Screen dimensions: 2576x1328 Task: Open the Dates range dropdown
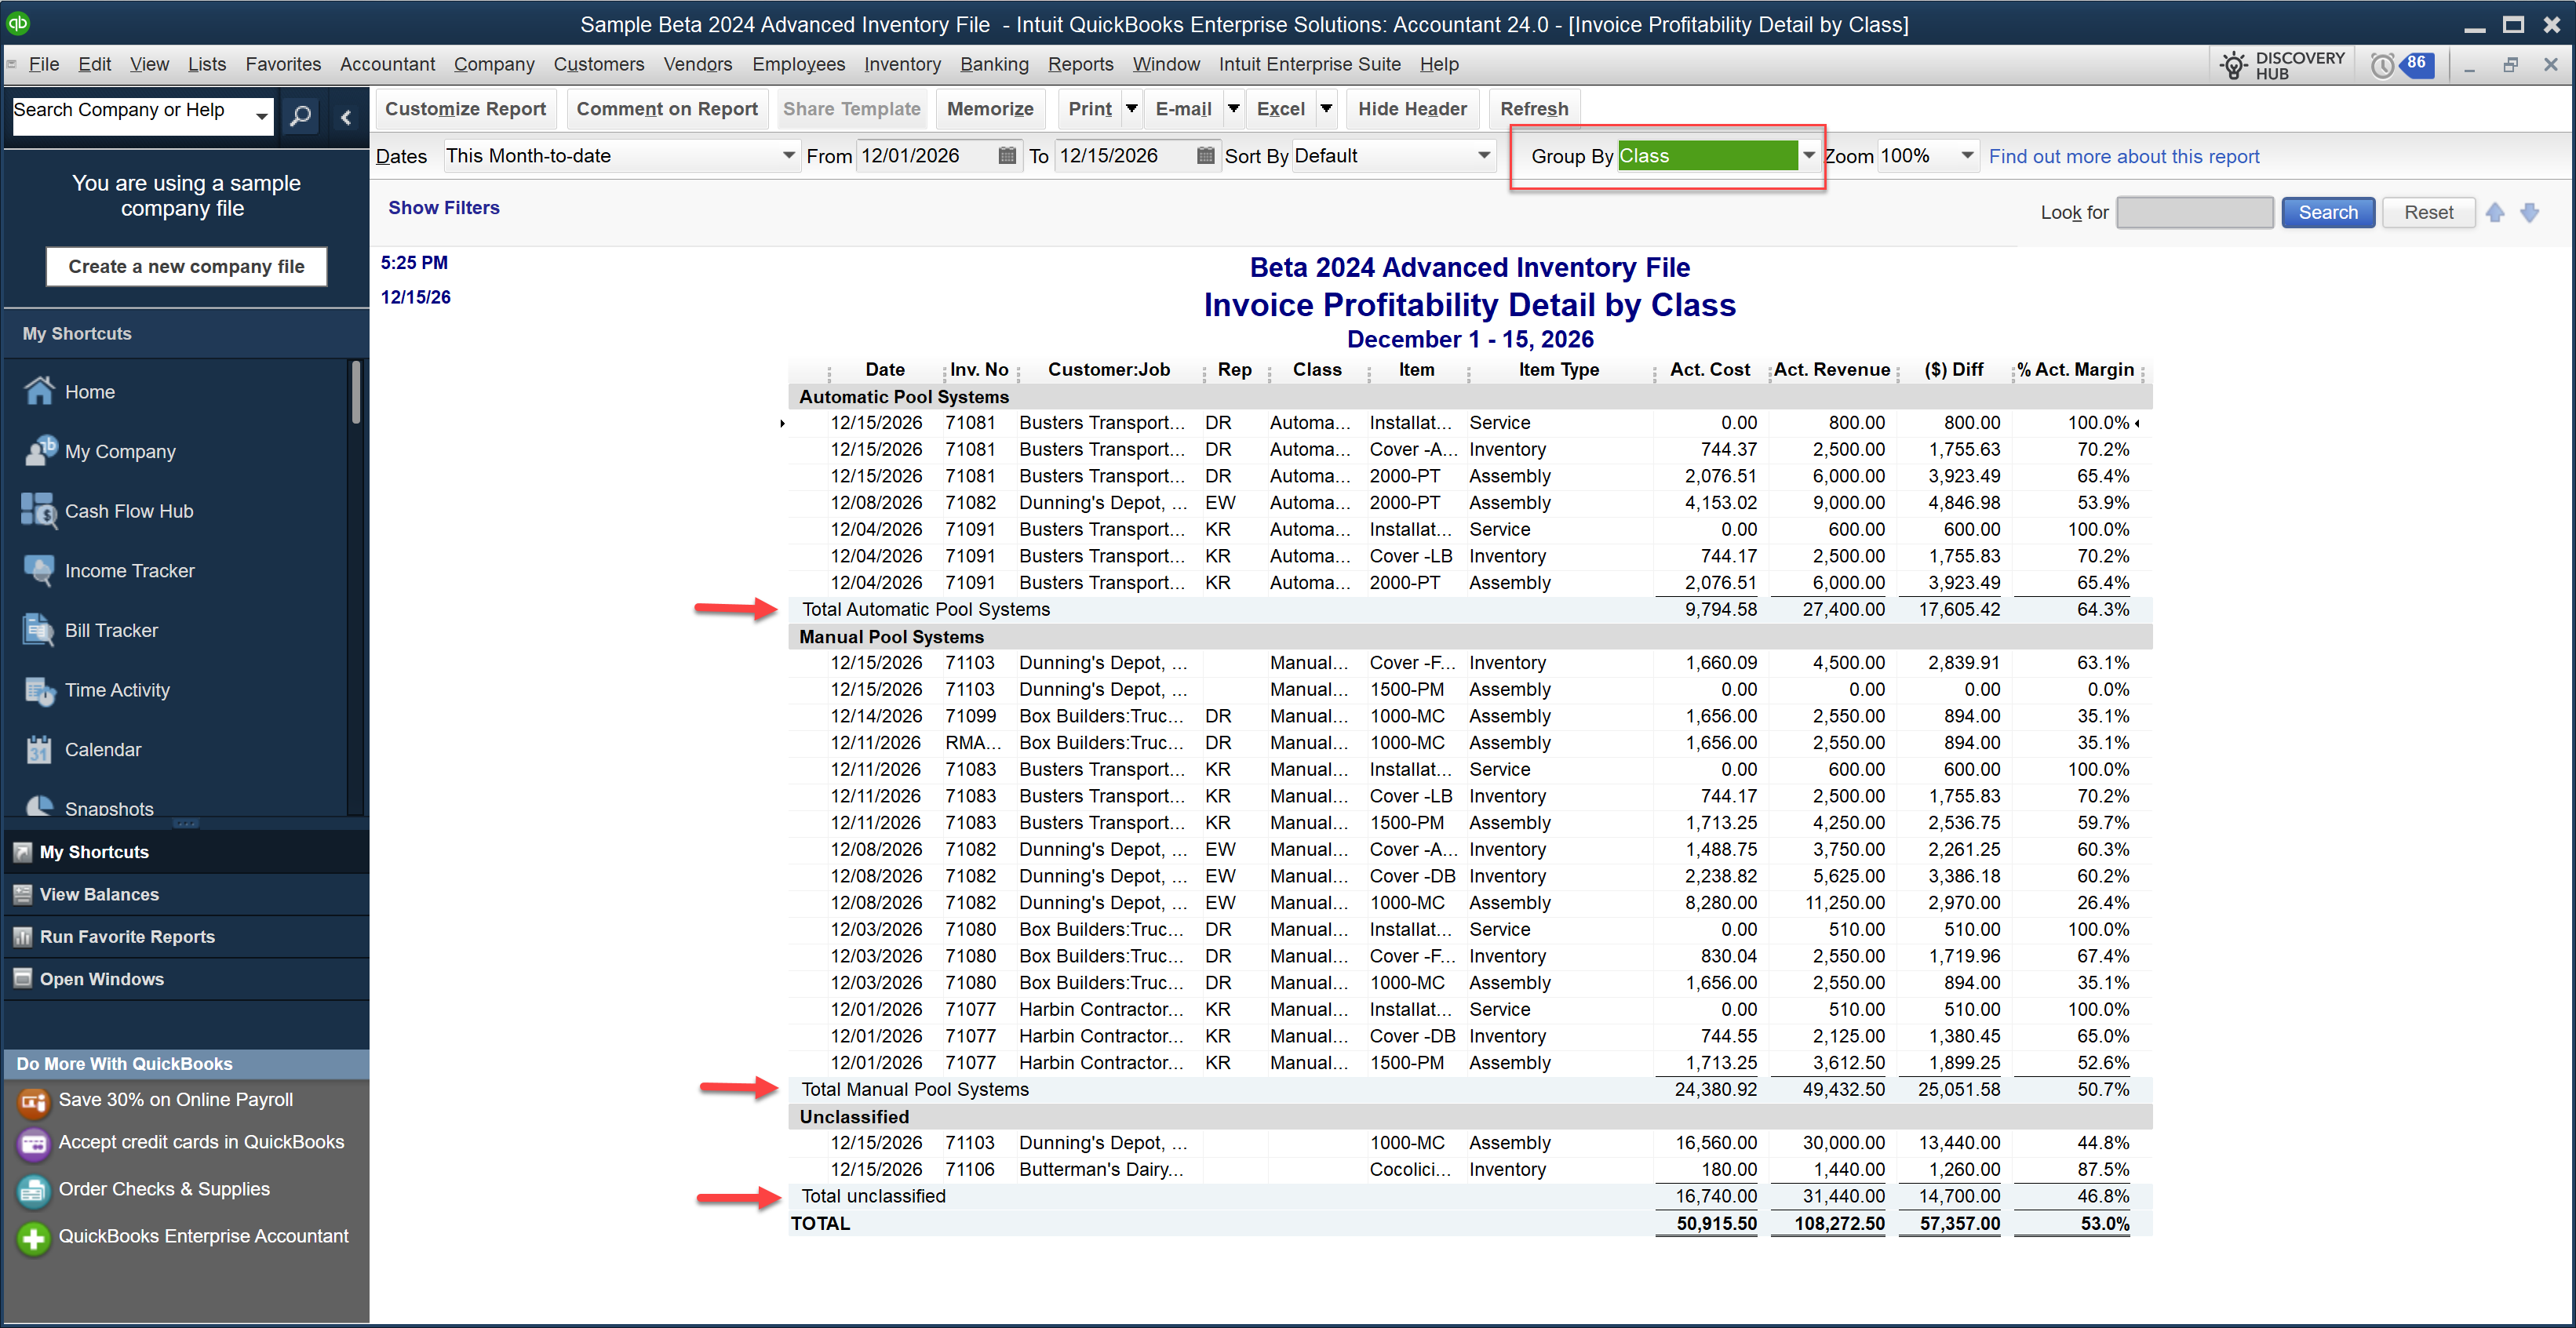tap(788, 156)
